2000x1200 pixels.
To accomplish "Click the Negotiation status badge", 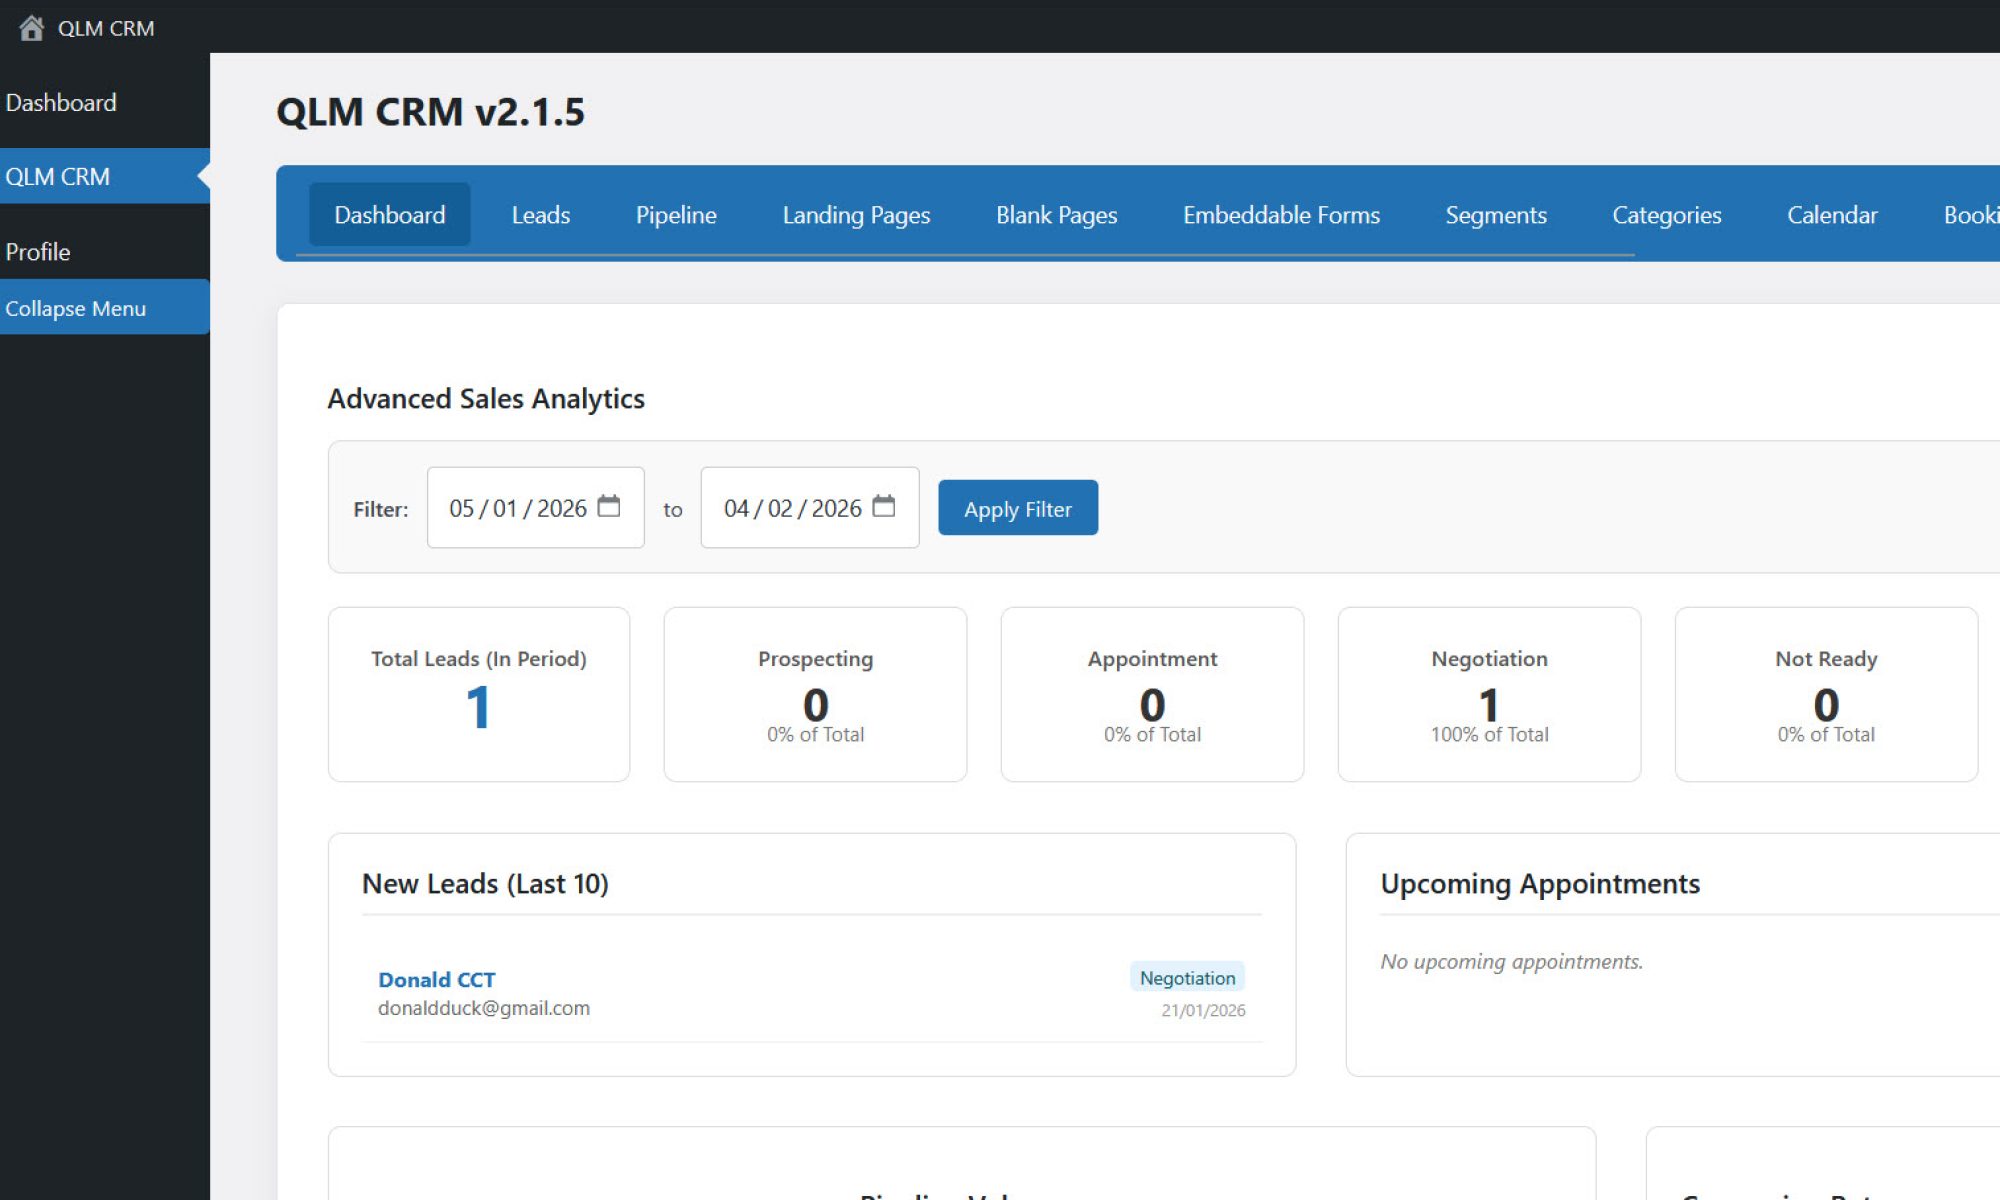I will [x=1187, y=978].
